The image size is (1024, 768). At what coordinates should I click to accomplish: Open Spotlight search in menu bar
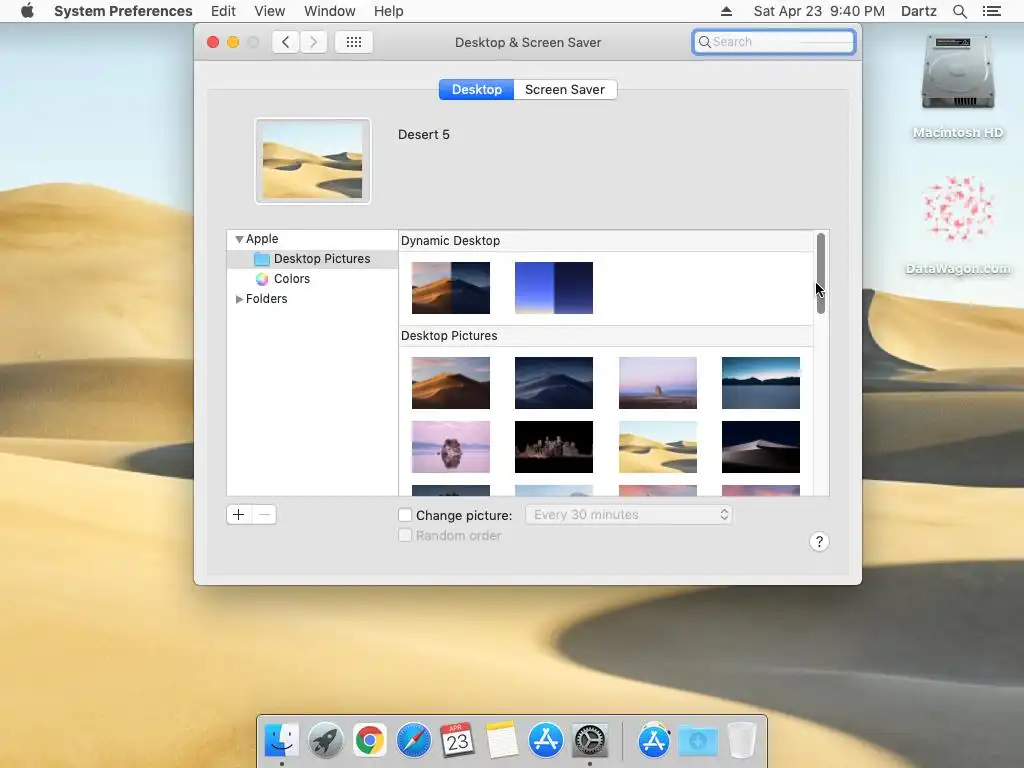click(x=959, y=11)
